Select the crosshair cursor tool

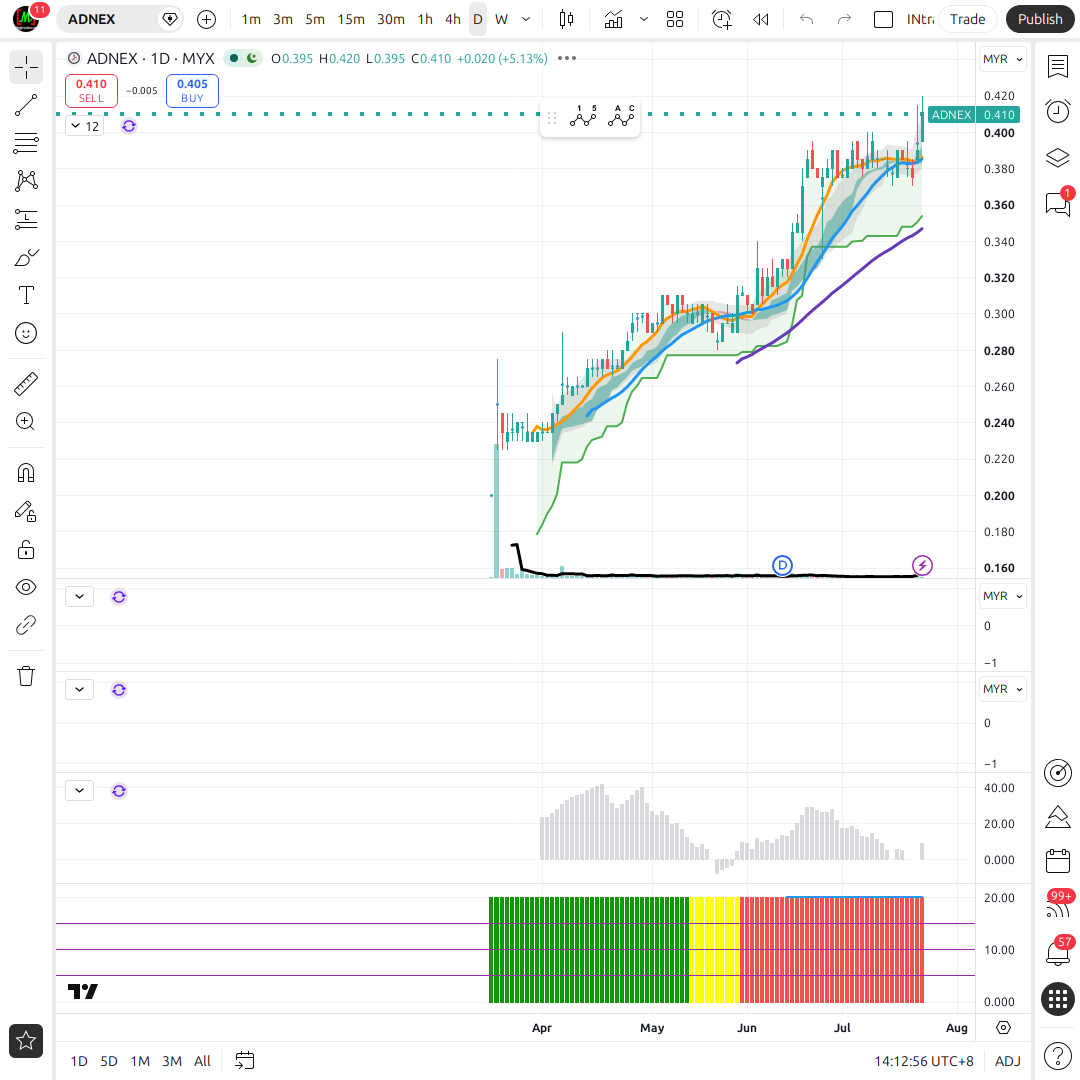pyautogui.click(x=26, y=68)
